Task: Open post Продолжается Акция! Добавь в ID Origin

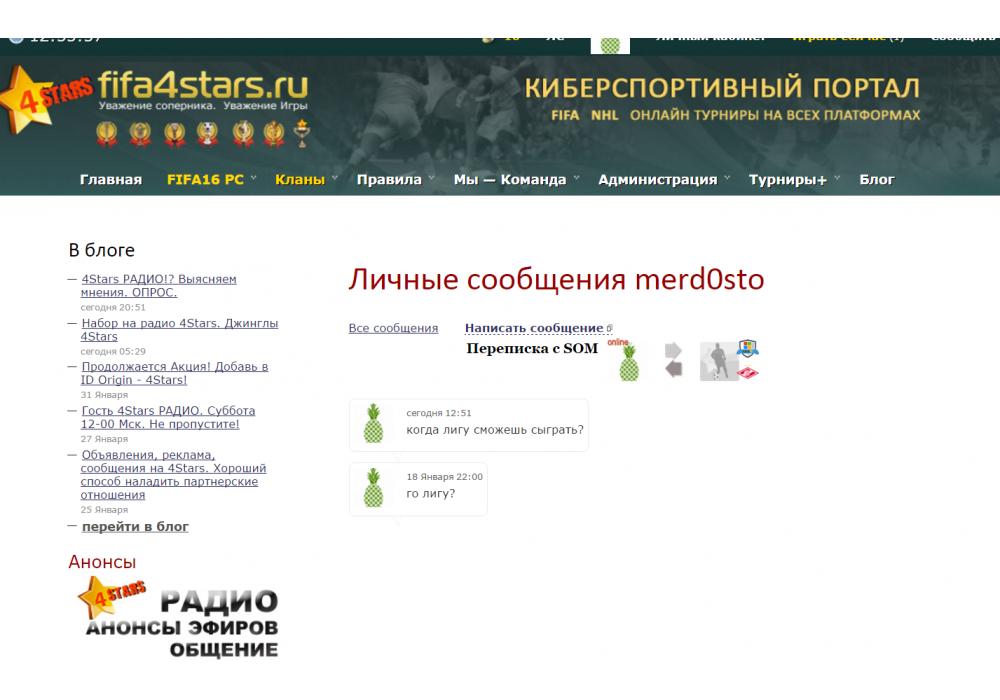Action: (x=174, y=373)
